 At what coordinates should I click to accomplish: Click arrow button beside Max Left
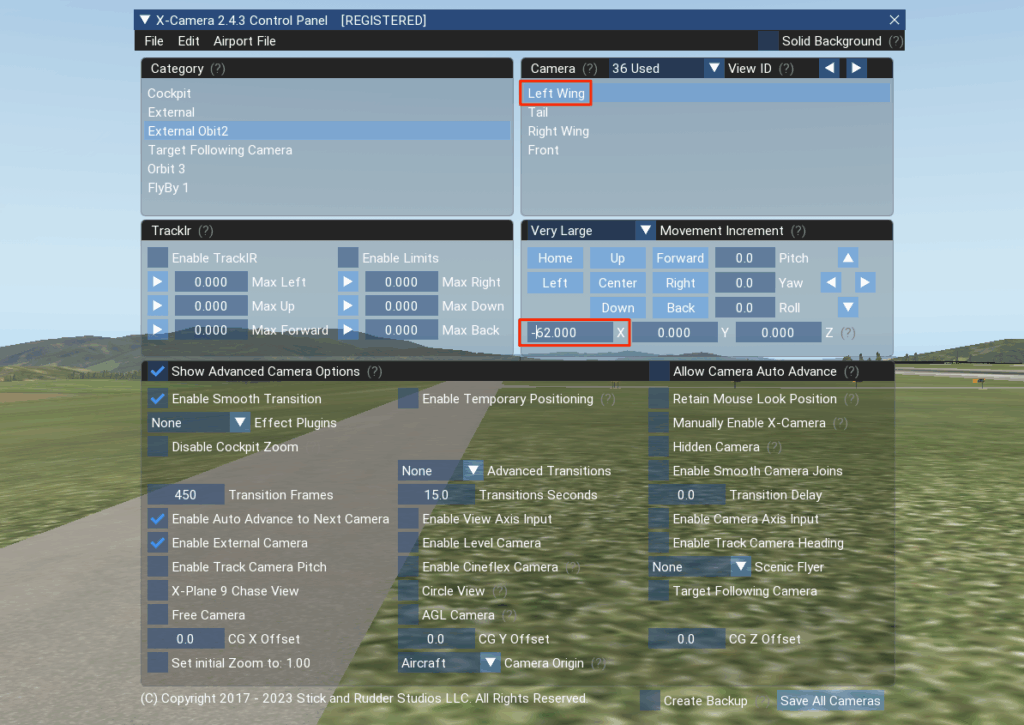click(x=158, y=282)
